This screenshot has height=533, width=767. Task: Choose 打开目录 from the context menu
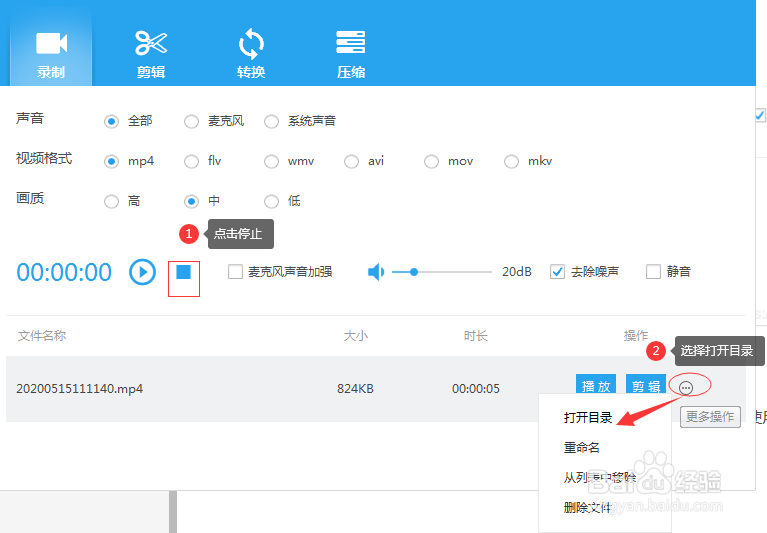pyautogui.click(x=588, y=418)
